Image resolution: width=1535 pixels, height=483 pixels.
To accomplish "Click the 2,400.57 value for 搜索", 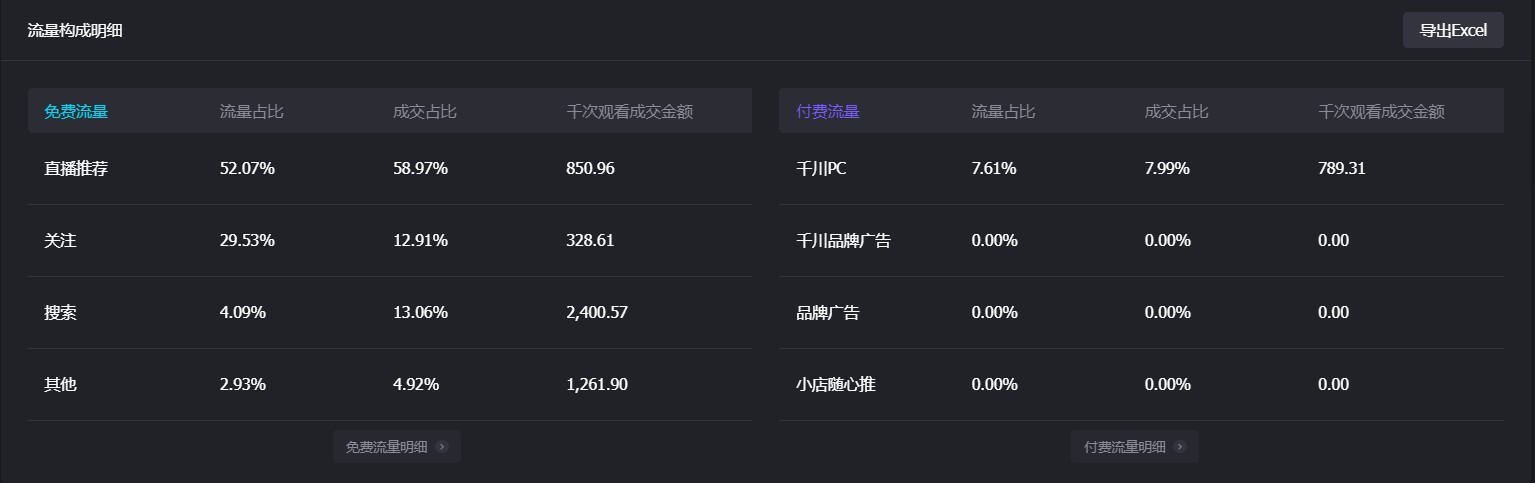I will (597, 312).
